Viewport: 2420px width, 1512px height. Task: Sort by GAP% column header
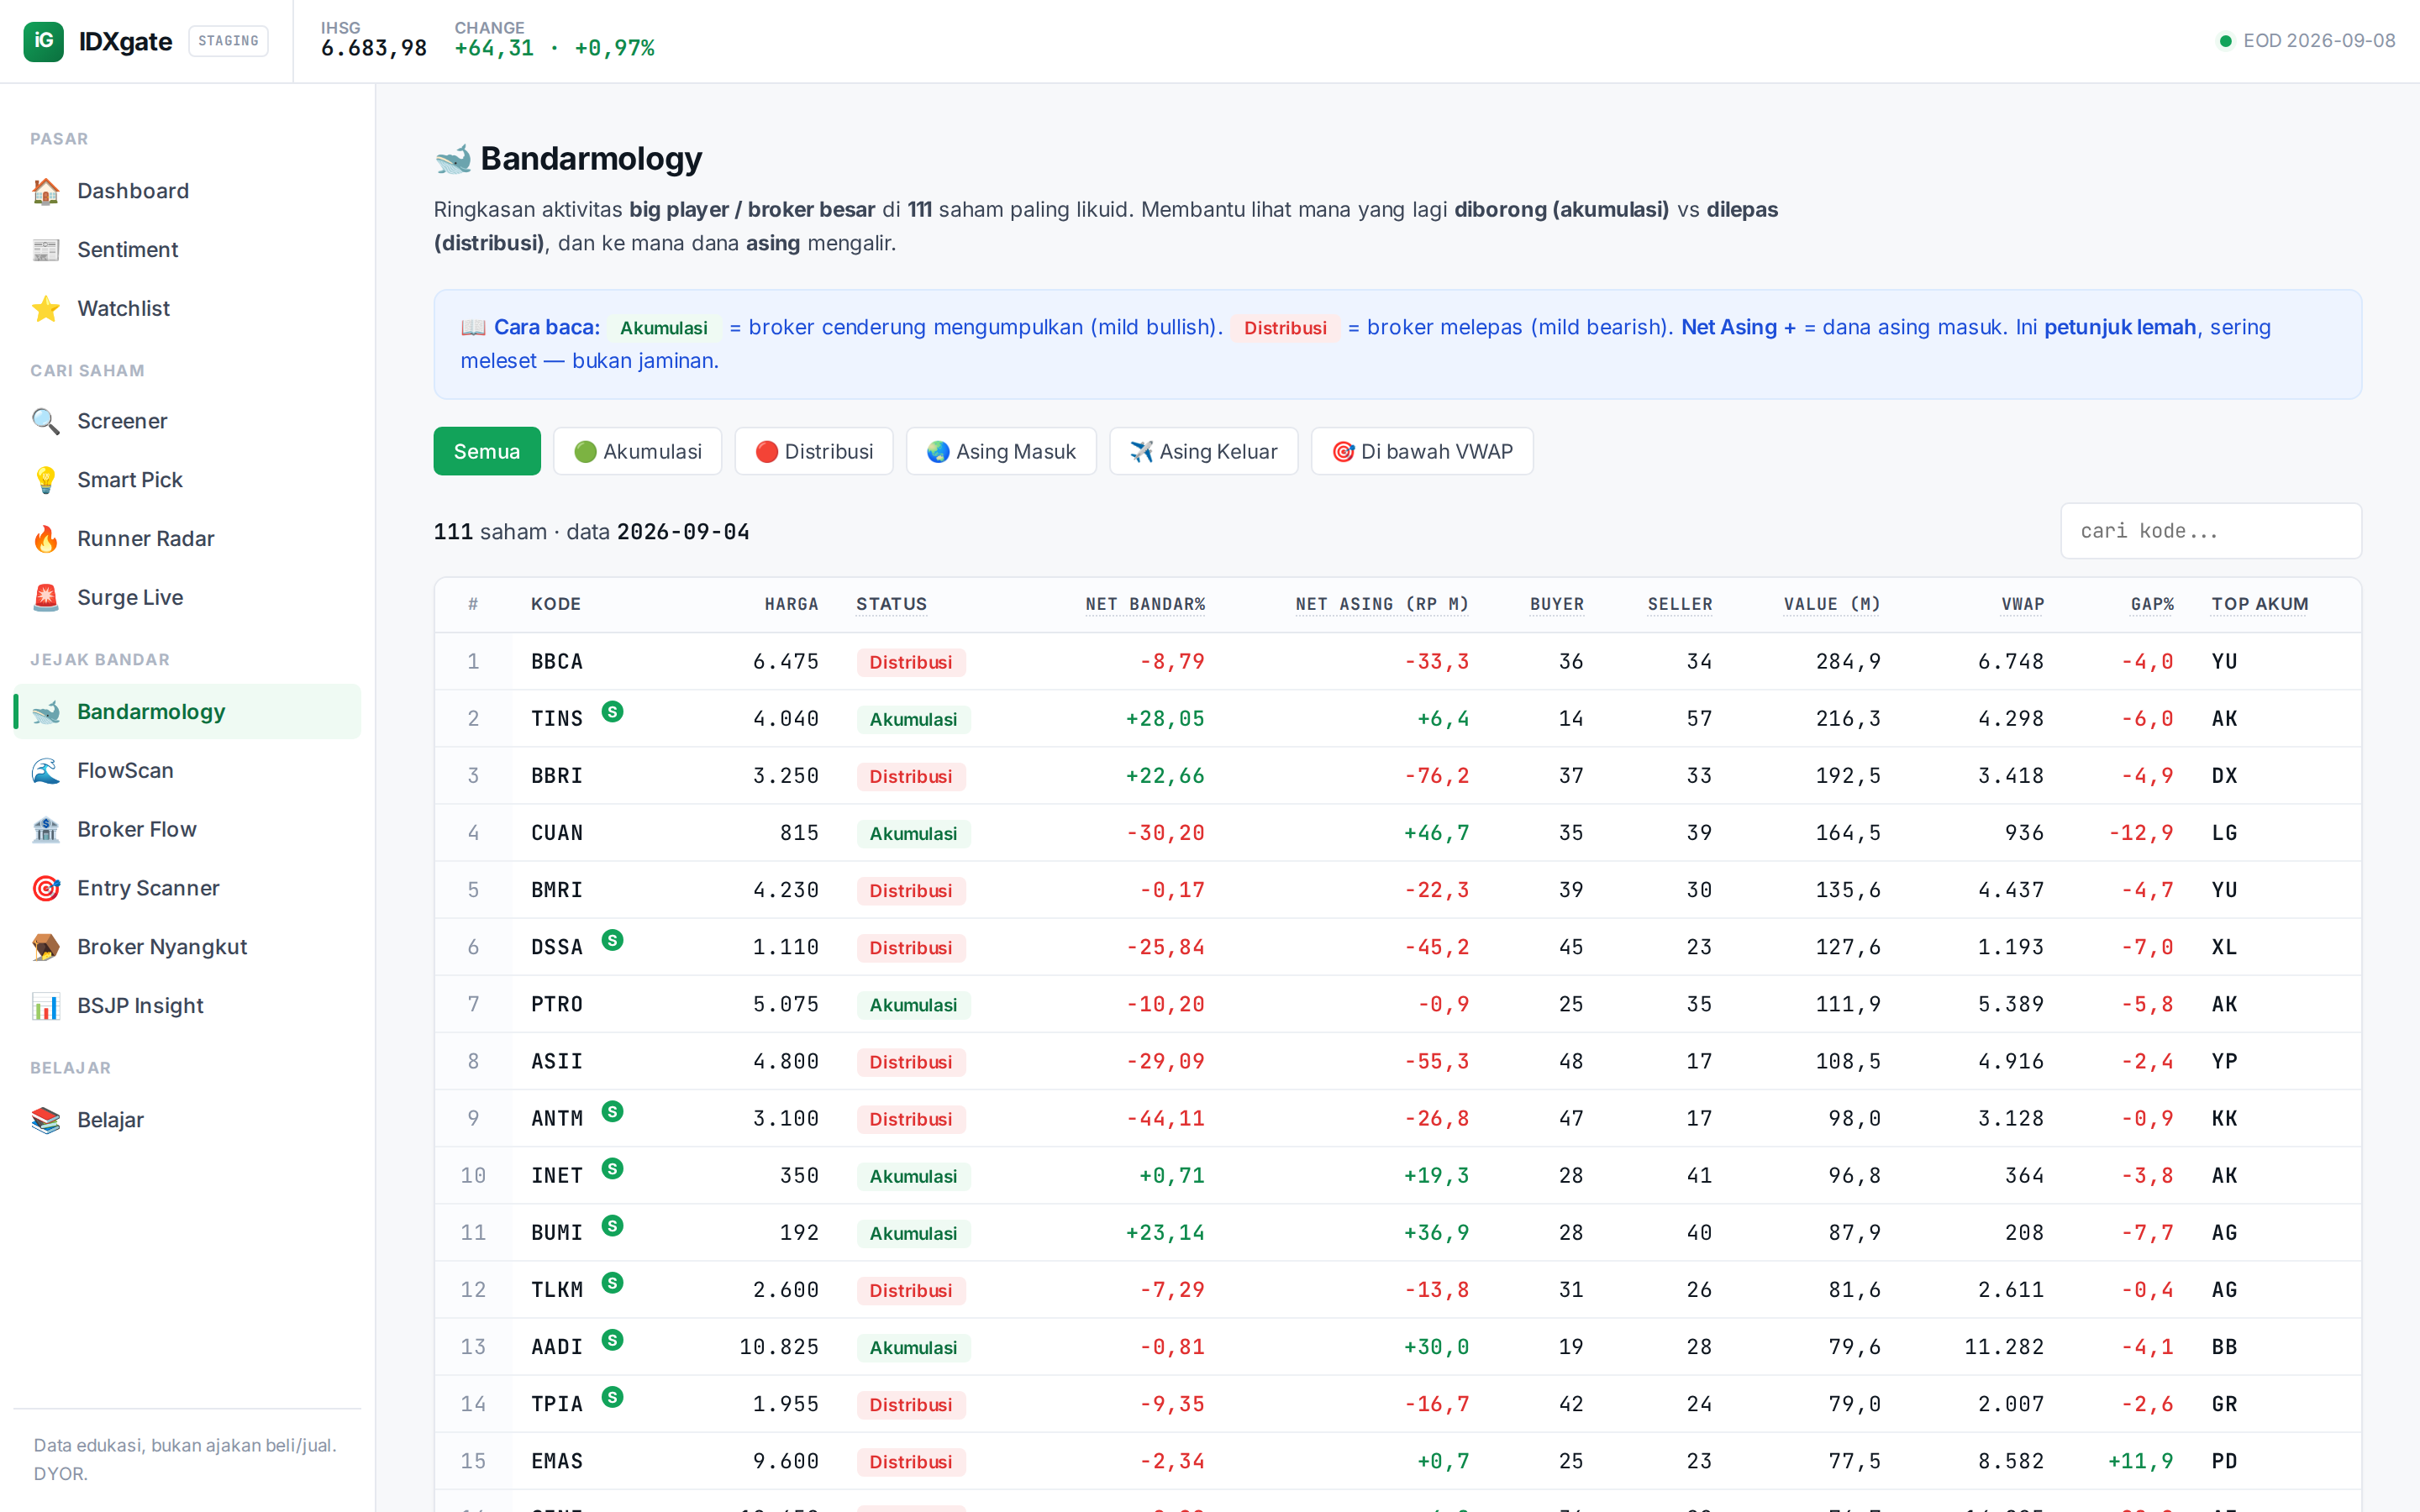pyautogui.click(x=2152, y=604)
